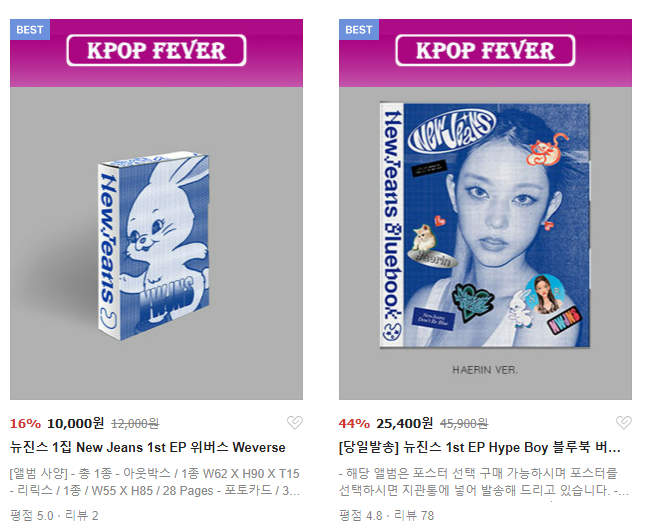
Task: Open title link [당일발송] 뉴진스 1st EP Hype Boy
Action: pos(479,447)
